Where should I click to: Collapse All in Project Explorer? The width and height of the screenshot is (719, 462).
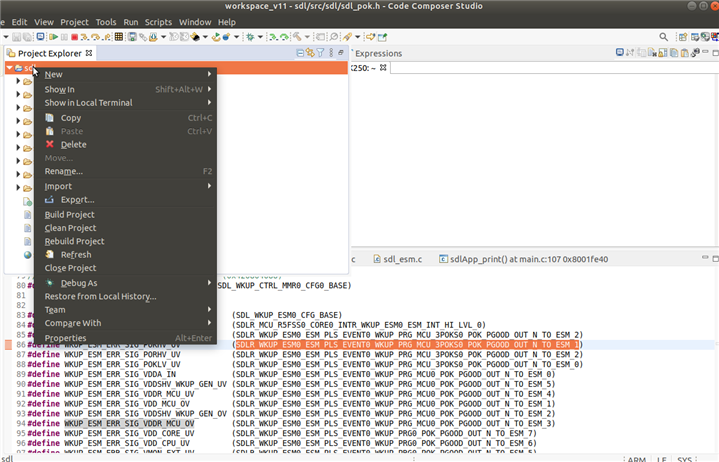pos(300,53)
